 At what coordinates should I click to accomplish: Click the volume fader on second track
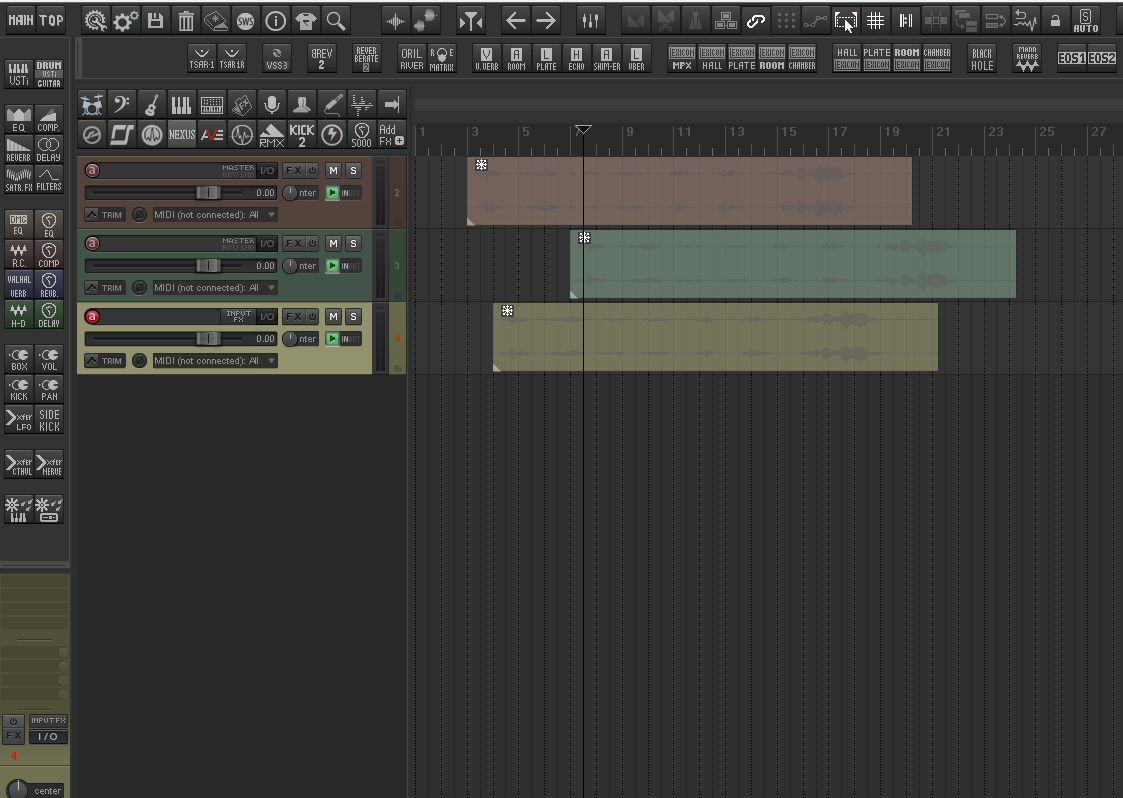(x=208, y=266)
